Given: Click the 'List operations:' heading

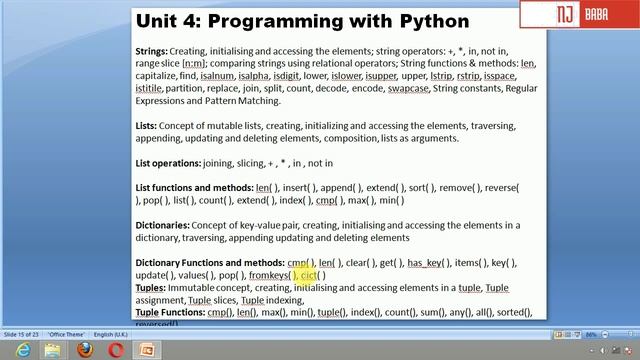Looking at the screenshot, I should tap(168, 163).
